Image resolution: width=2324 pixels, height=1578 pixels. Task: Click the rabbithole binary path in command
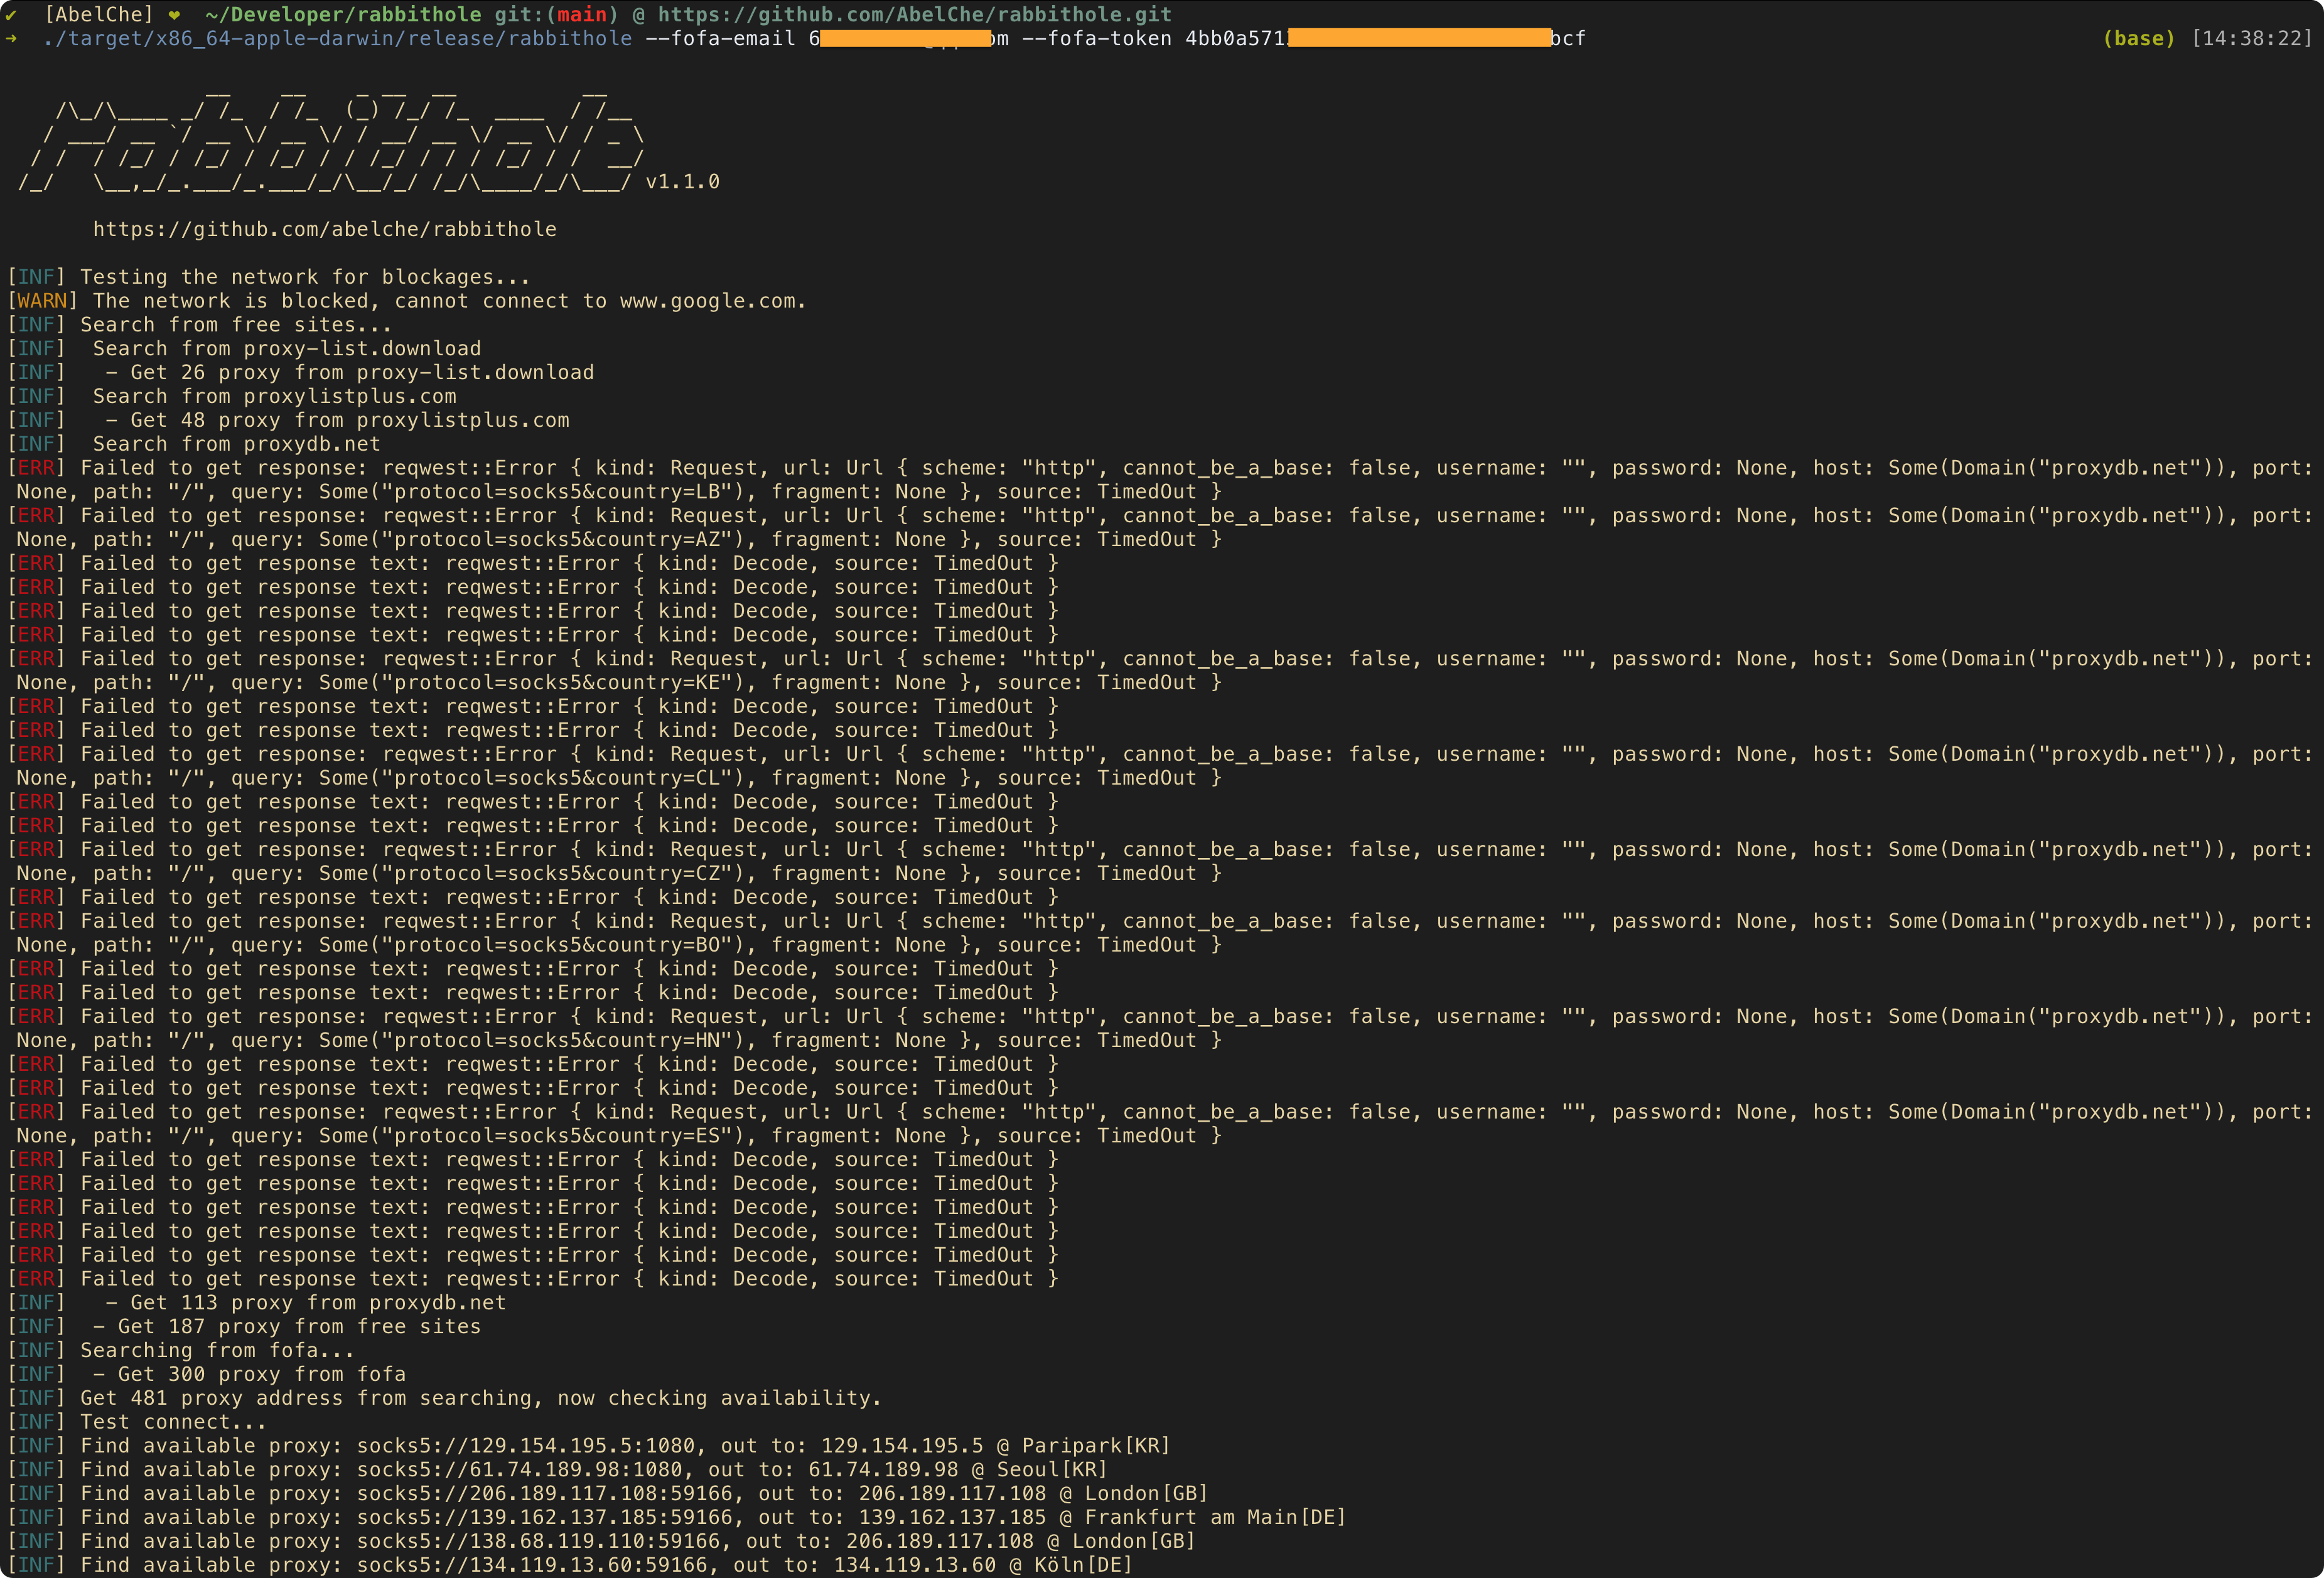[x=338, y=38]
